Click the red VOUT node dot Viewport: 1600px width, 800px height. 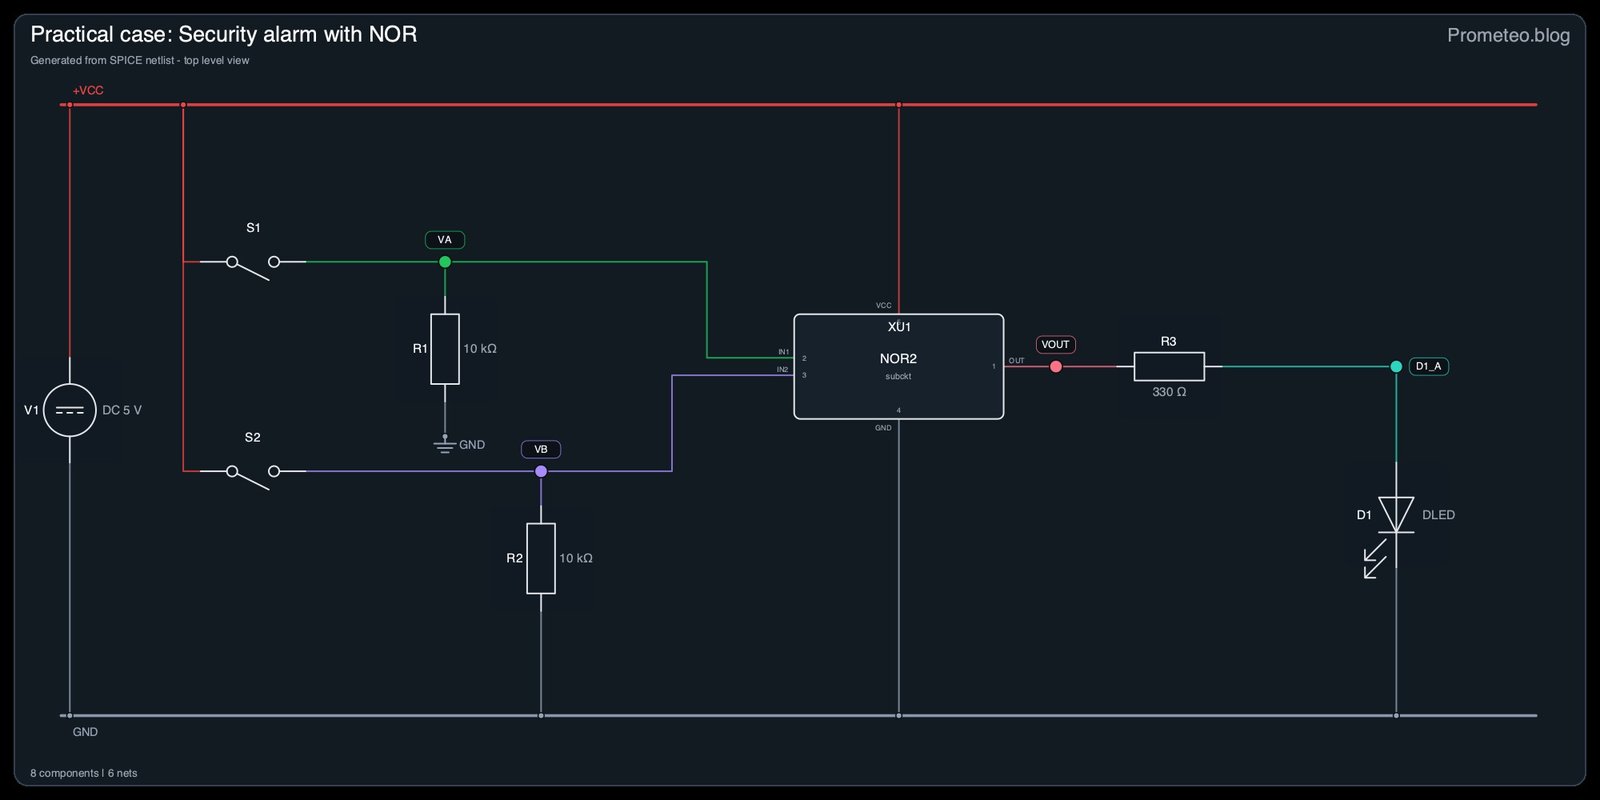click(x=1056, y=367)
